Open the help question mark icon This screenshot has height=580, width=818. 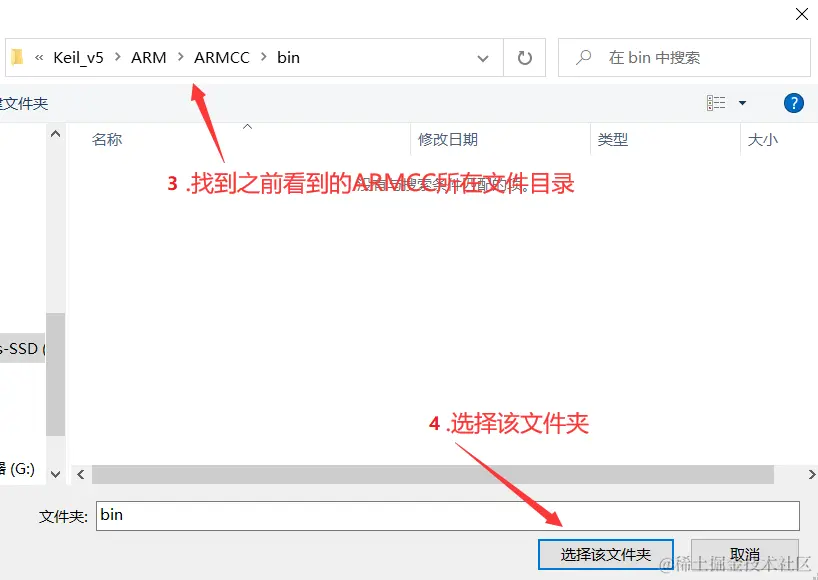point(793,103)
